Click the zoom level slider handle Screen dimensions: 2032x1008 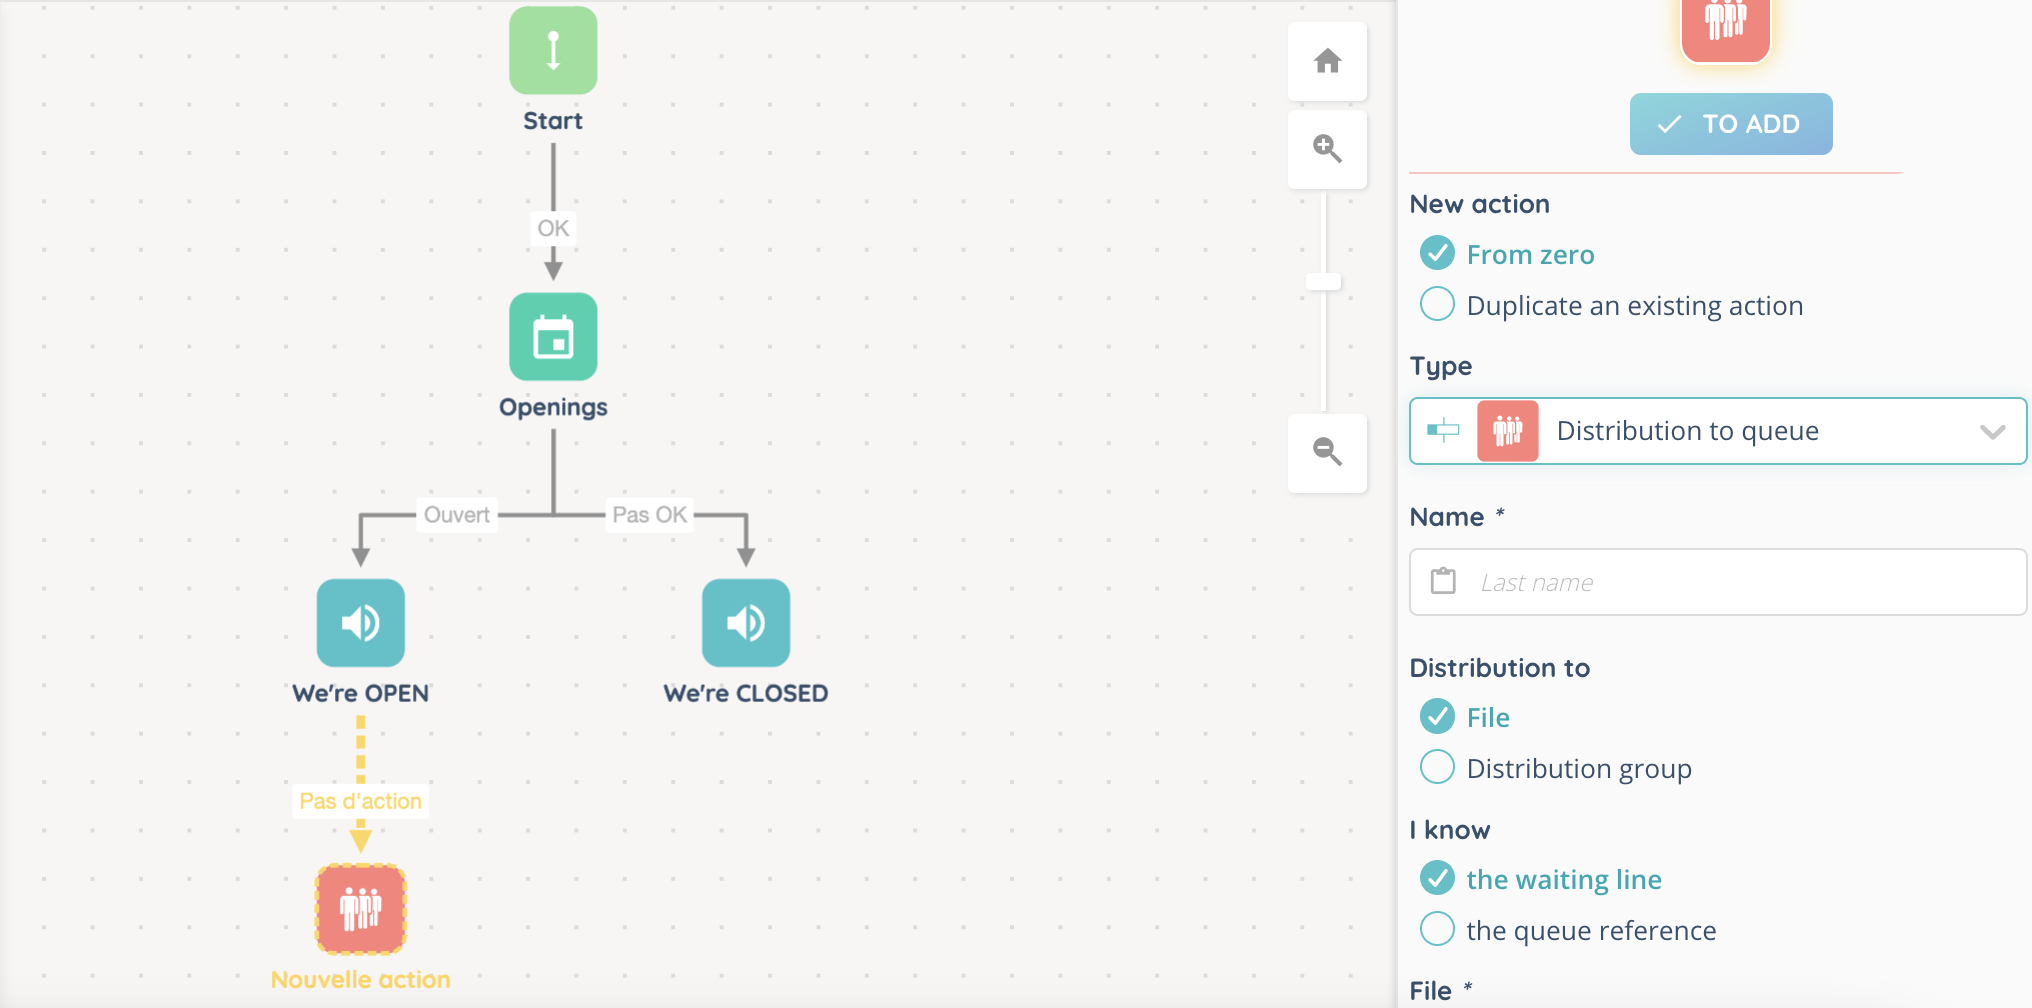(x=1323, y=282)
